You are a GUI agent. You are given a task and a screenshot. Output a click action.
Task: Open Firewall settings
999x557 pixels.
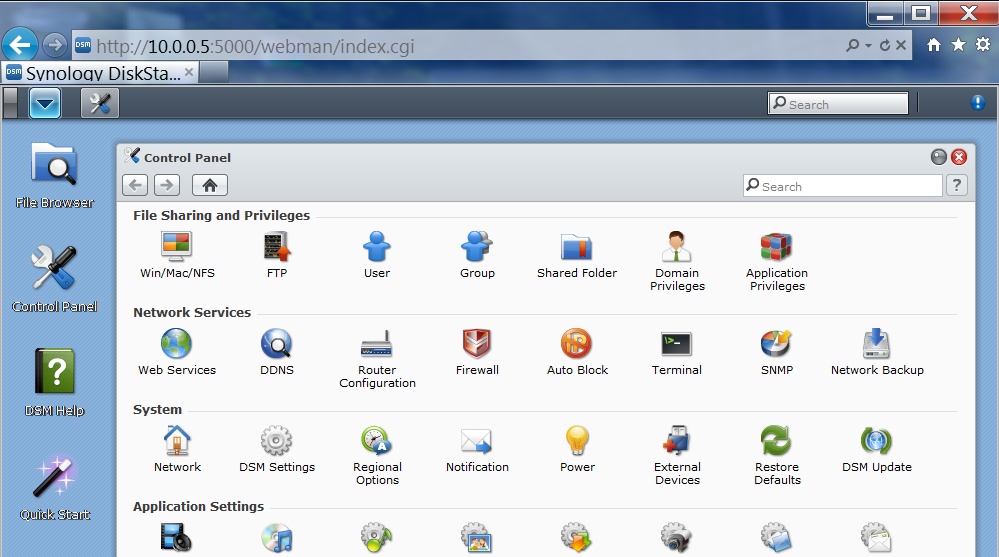click(477, 351)
